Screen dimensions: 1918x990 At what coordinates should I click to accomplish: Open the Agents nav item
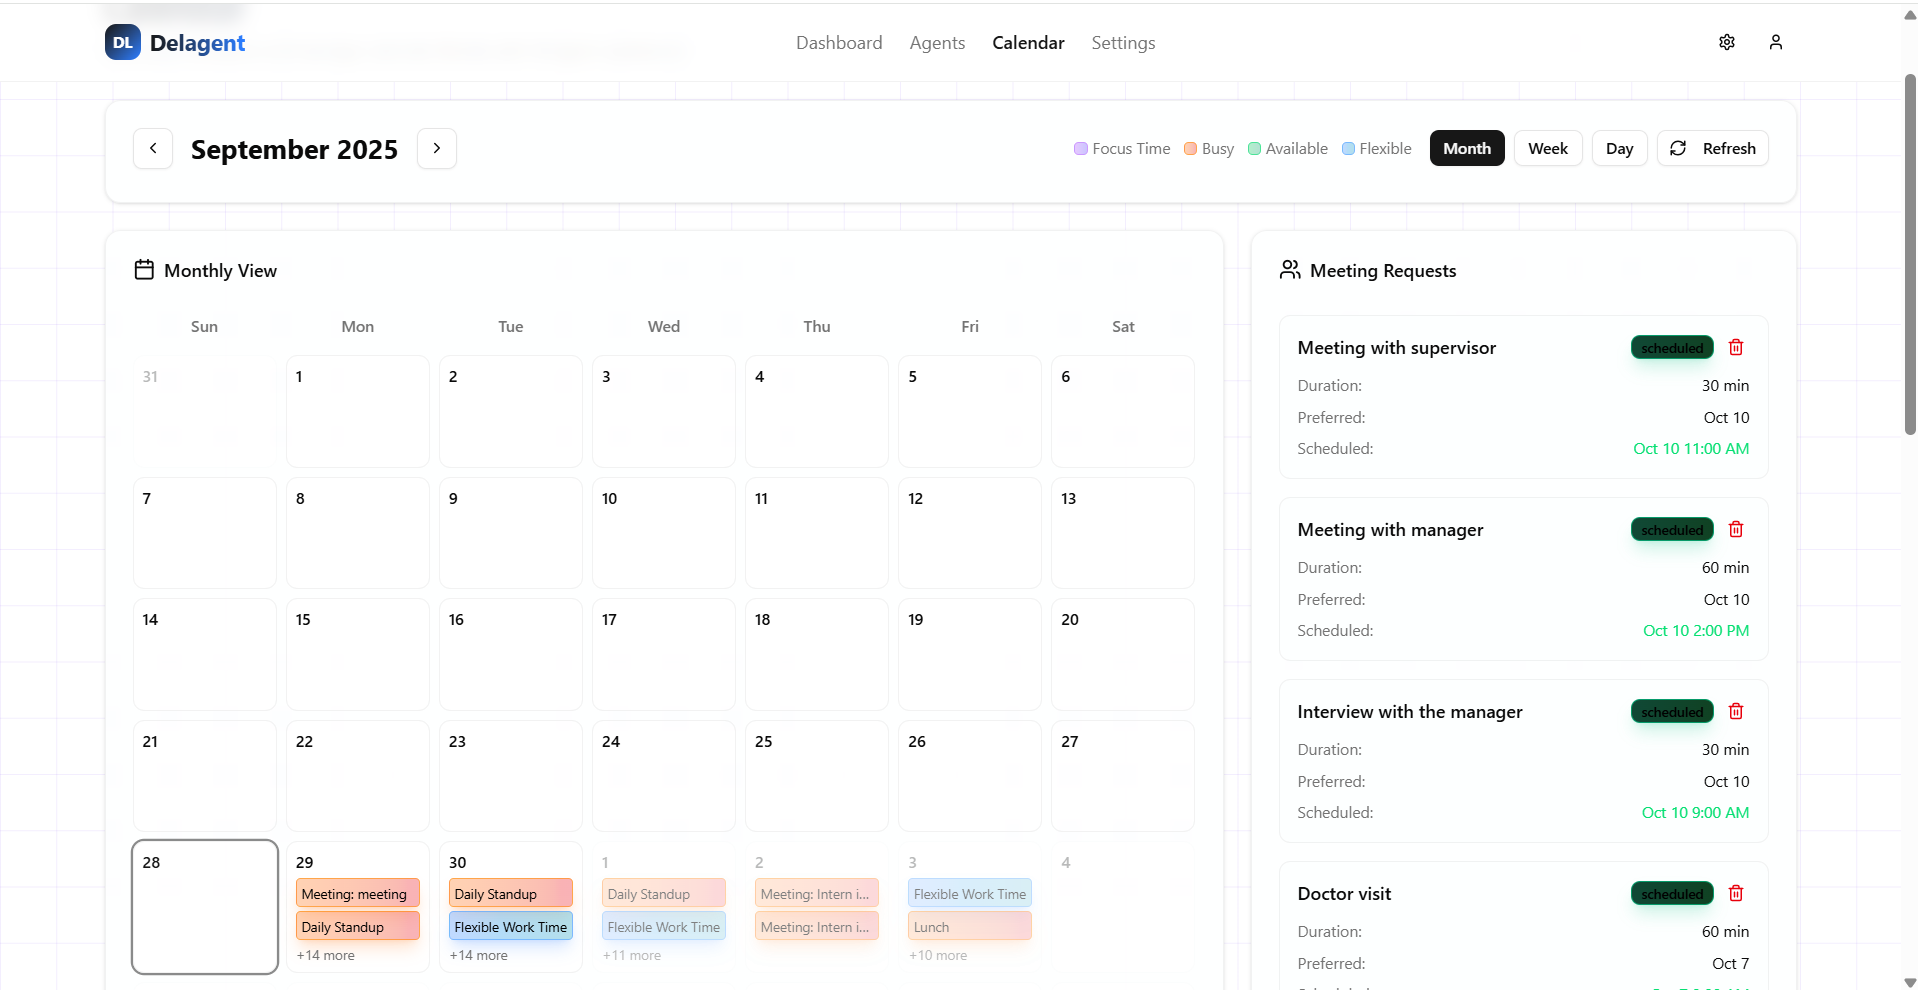coord(937,43)
